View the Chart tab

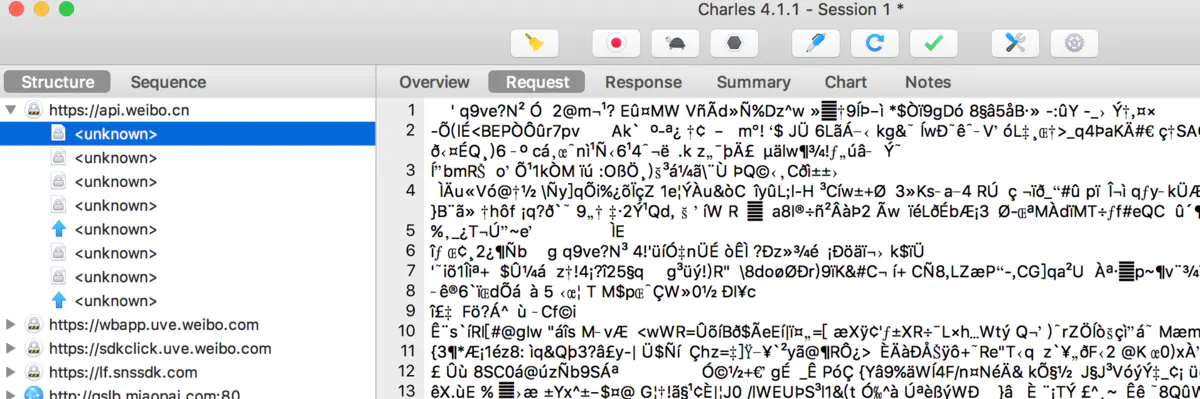[846, 82]
